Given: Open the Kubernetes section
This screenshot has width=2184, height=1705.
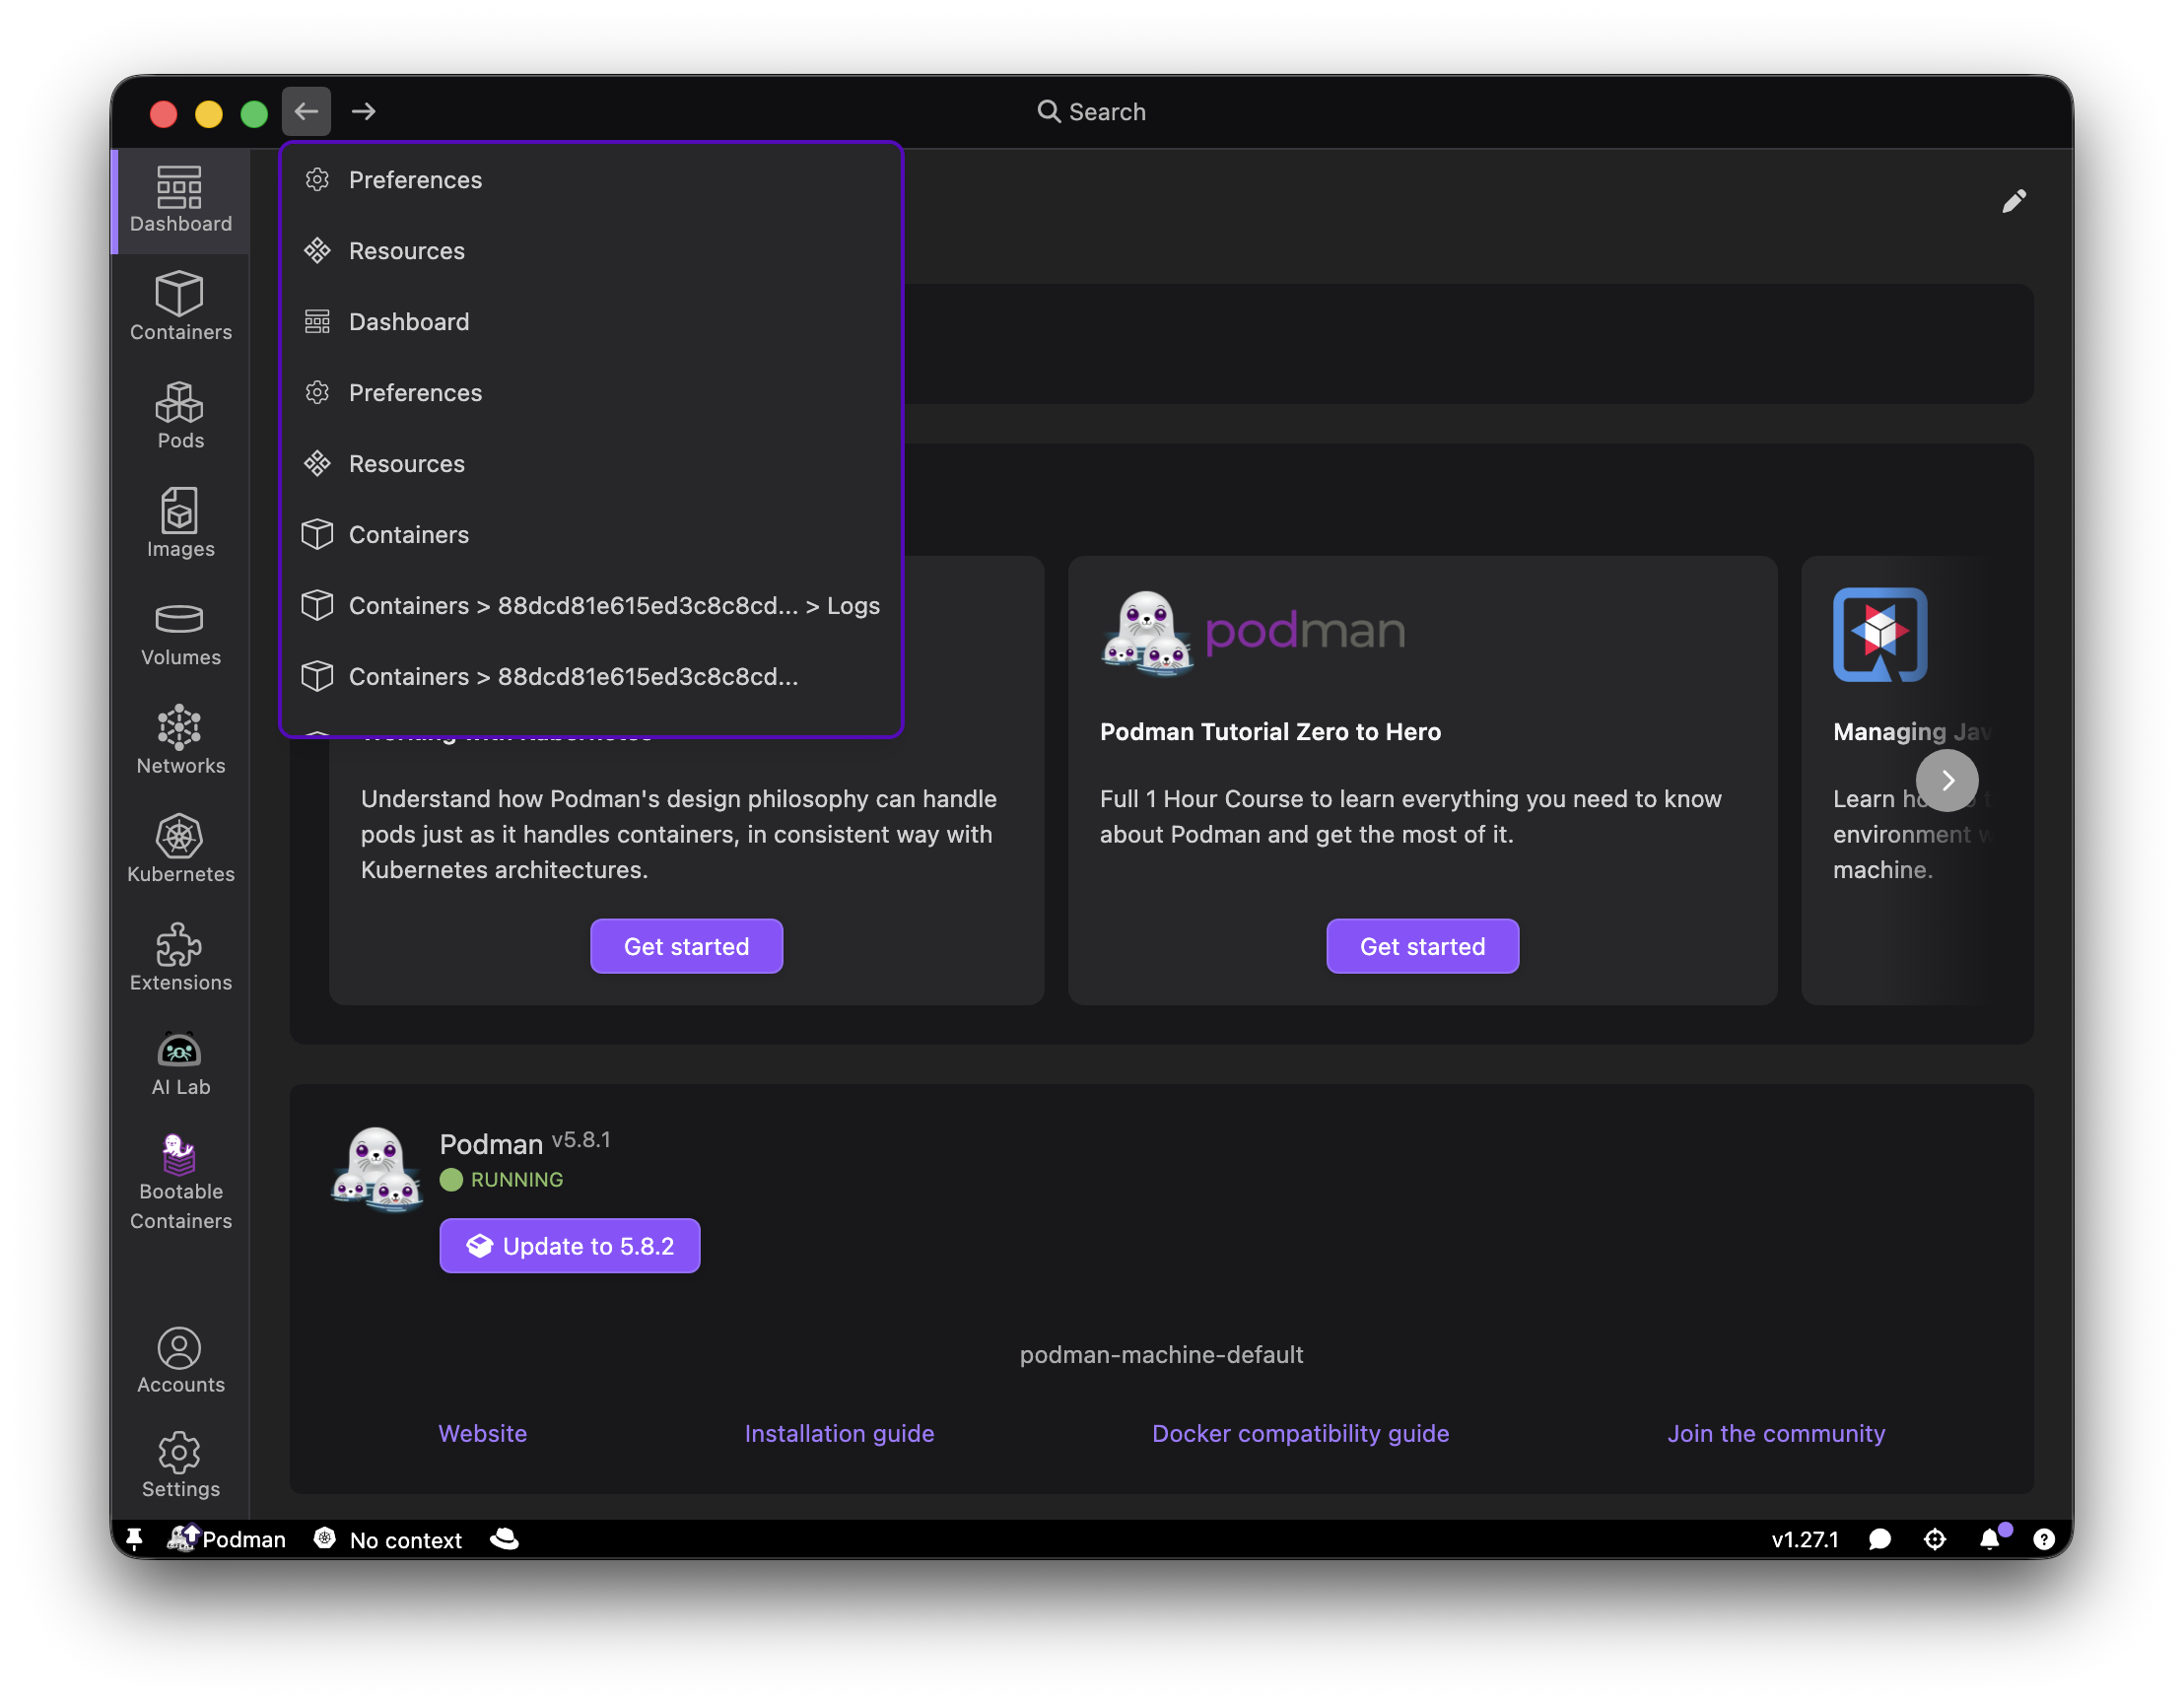Looking at the screenshot, I should (x=180, y=848).
